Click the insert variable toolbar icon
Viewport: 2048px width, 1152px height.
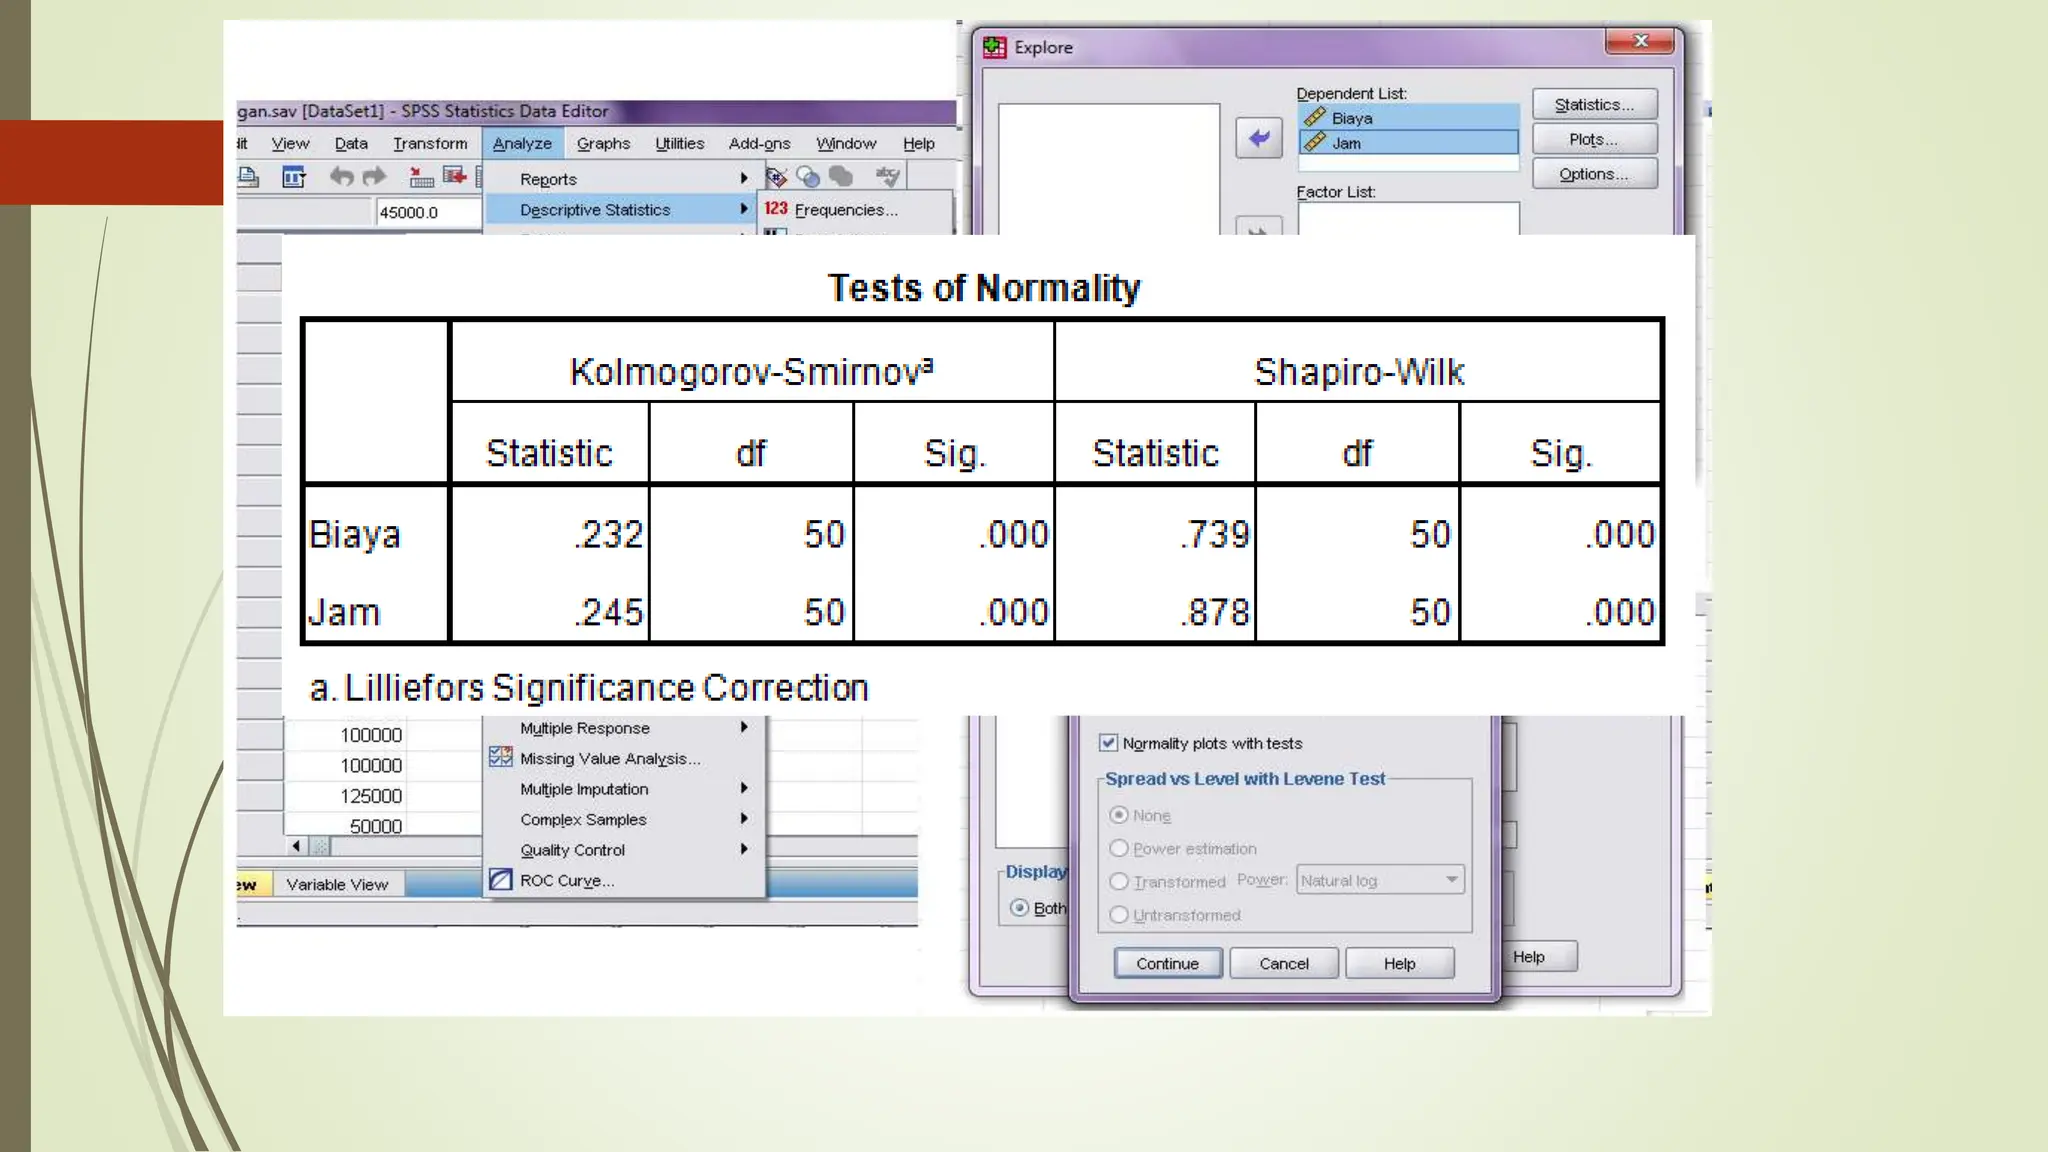455,177
